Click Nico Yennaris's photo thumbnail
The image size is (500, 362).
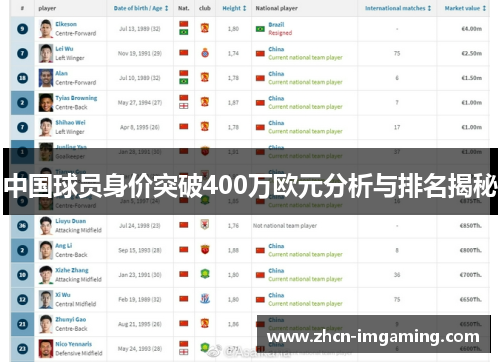point(46,349)
